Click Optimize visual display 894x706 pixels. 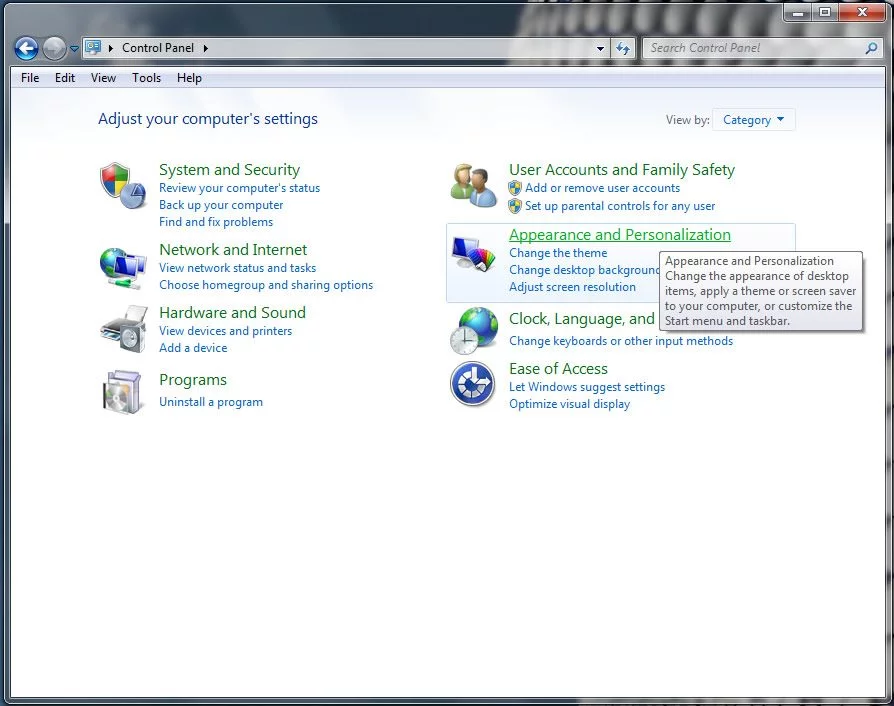pos(570,404)
